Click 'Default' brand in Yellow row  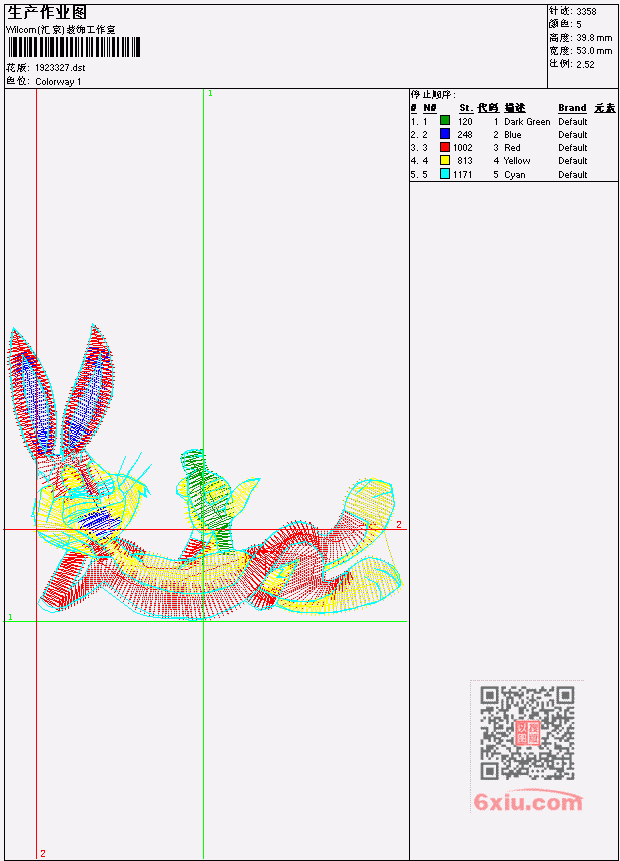573,161
